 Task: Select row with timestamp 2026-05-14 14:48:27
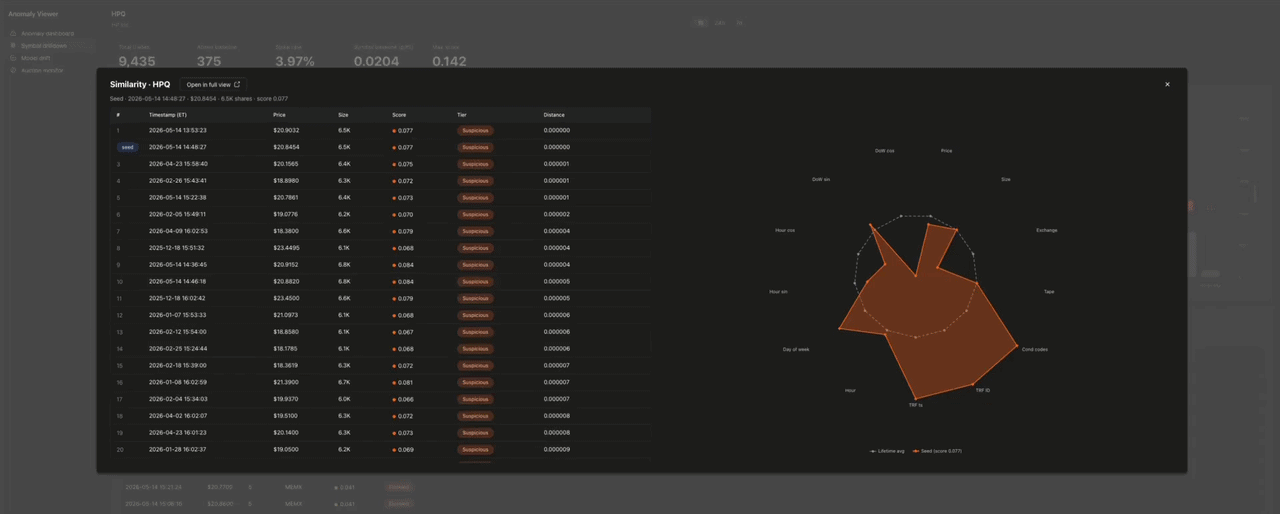[380, 147]
